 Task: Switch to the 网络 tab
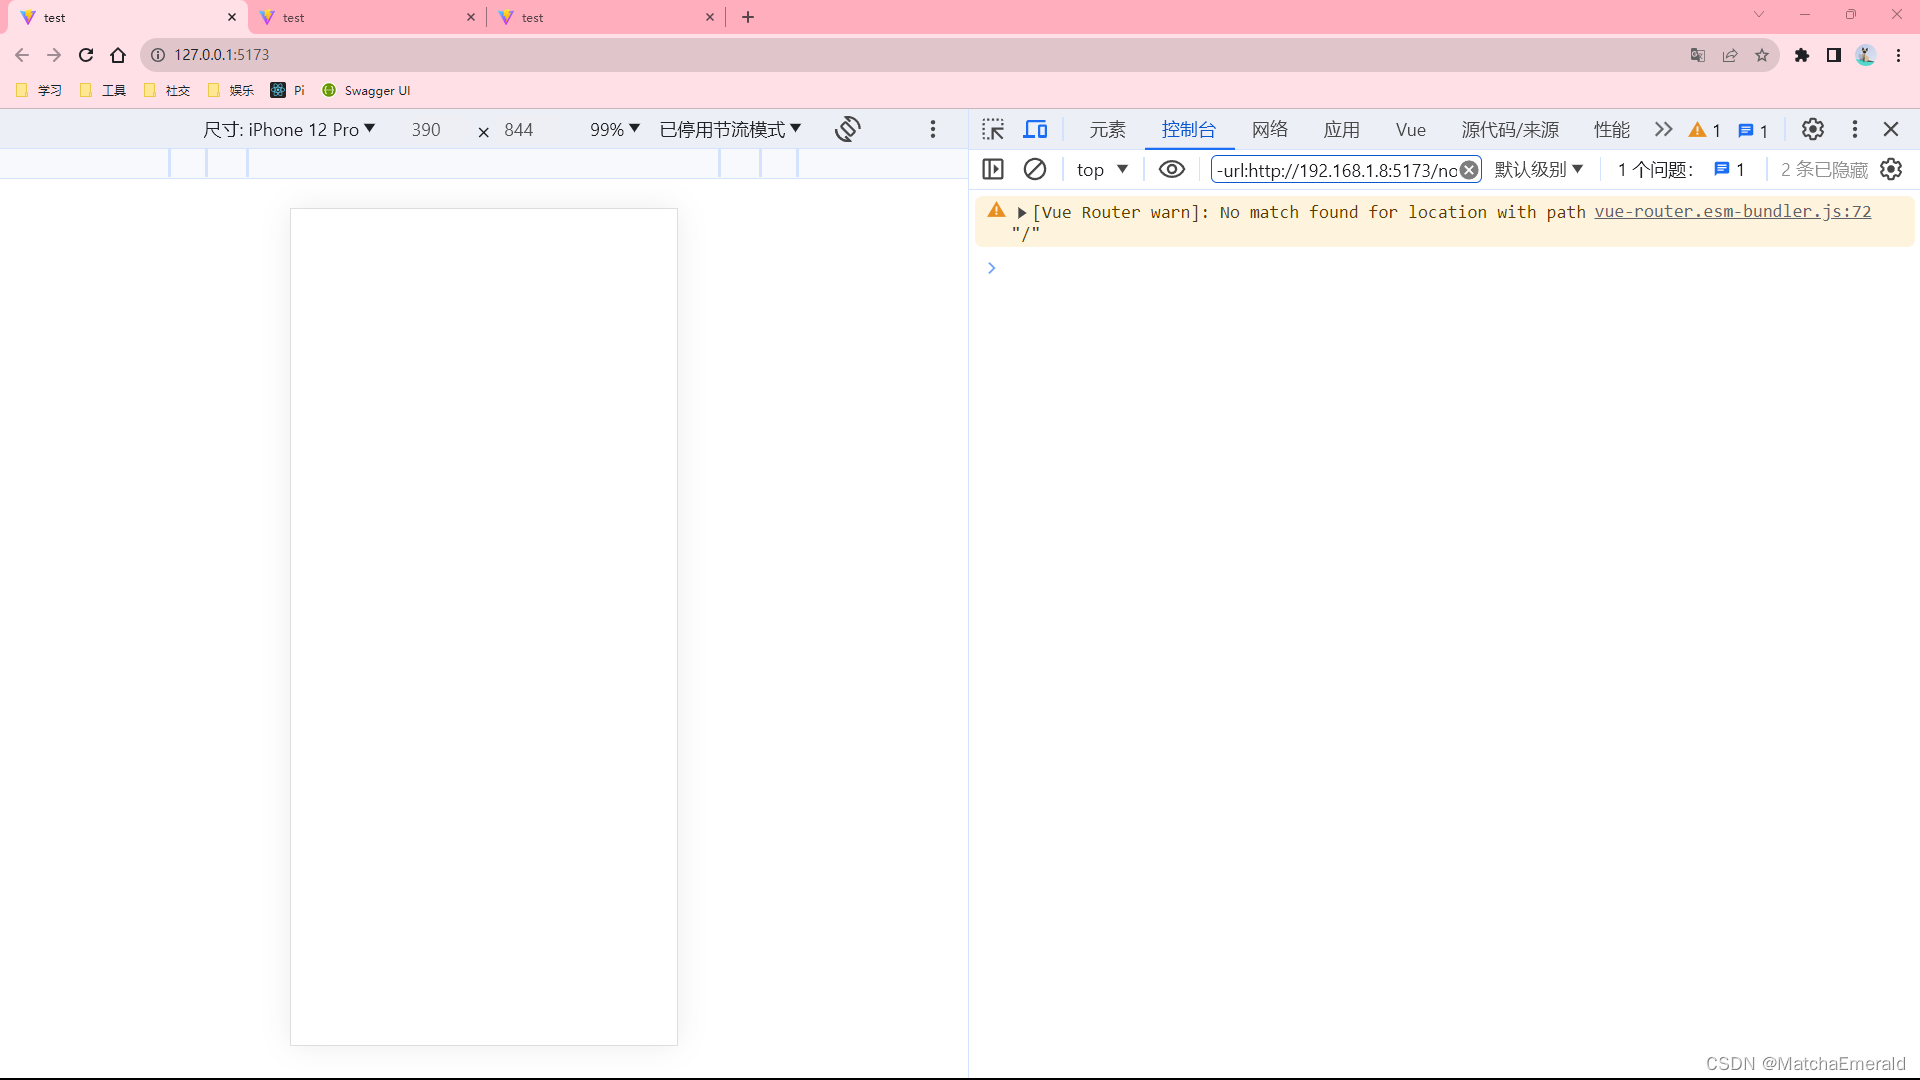(1270, 130)
